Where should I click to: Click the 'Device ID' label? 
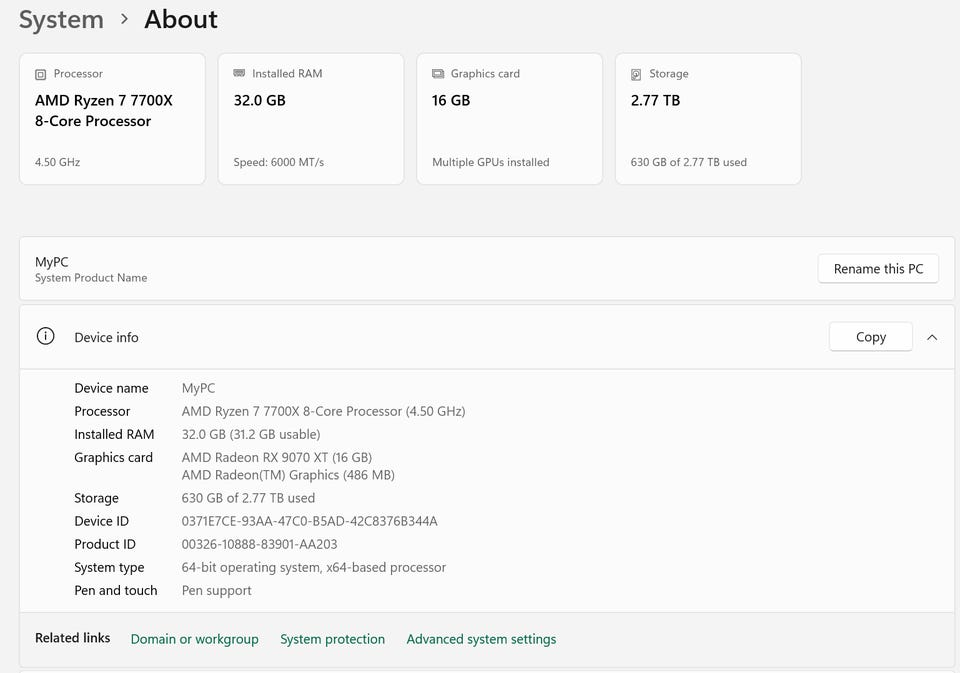coord(101,521)
